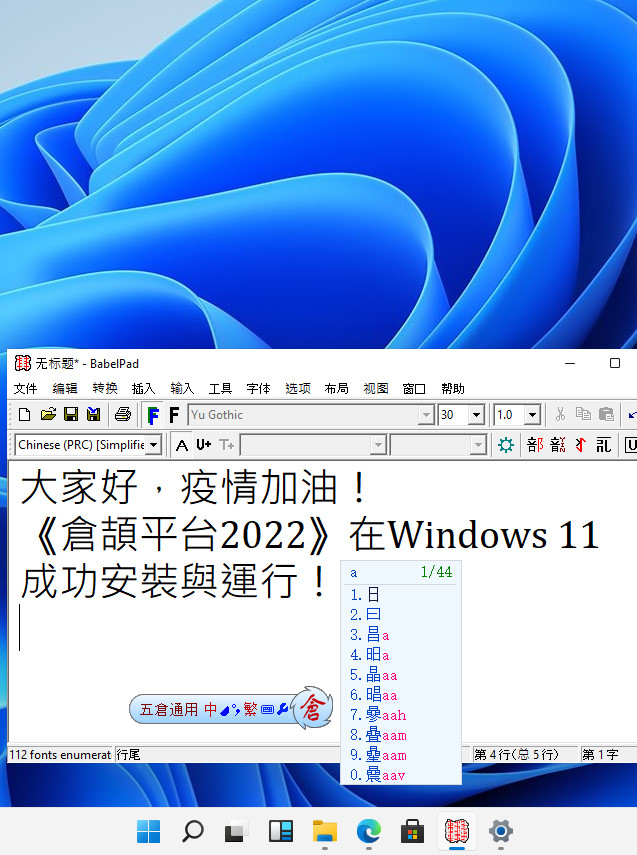Viewport: 637px width, 855px height.
Task: Open the soft keyboard icon on IME bar
Action: (267, 710)
